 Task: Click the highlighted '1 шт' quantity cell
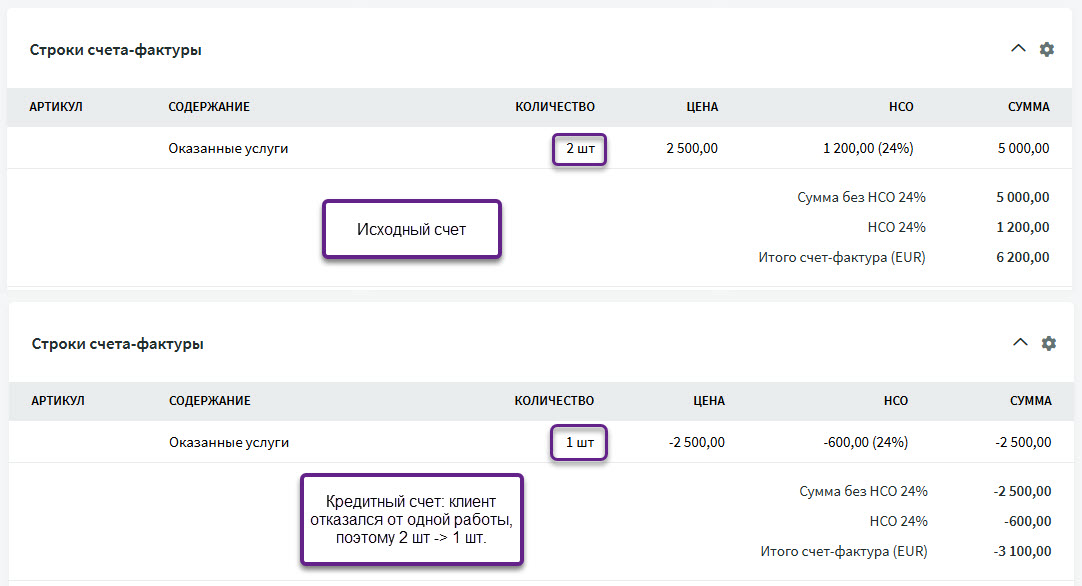tap(579, 442)
